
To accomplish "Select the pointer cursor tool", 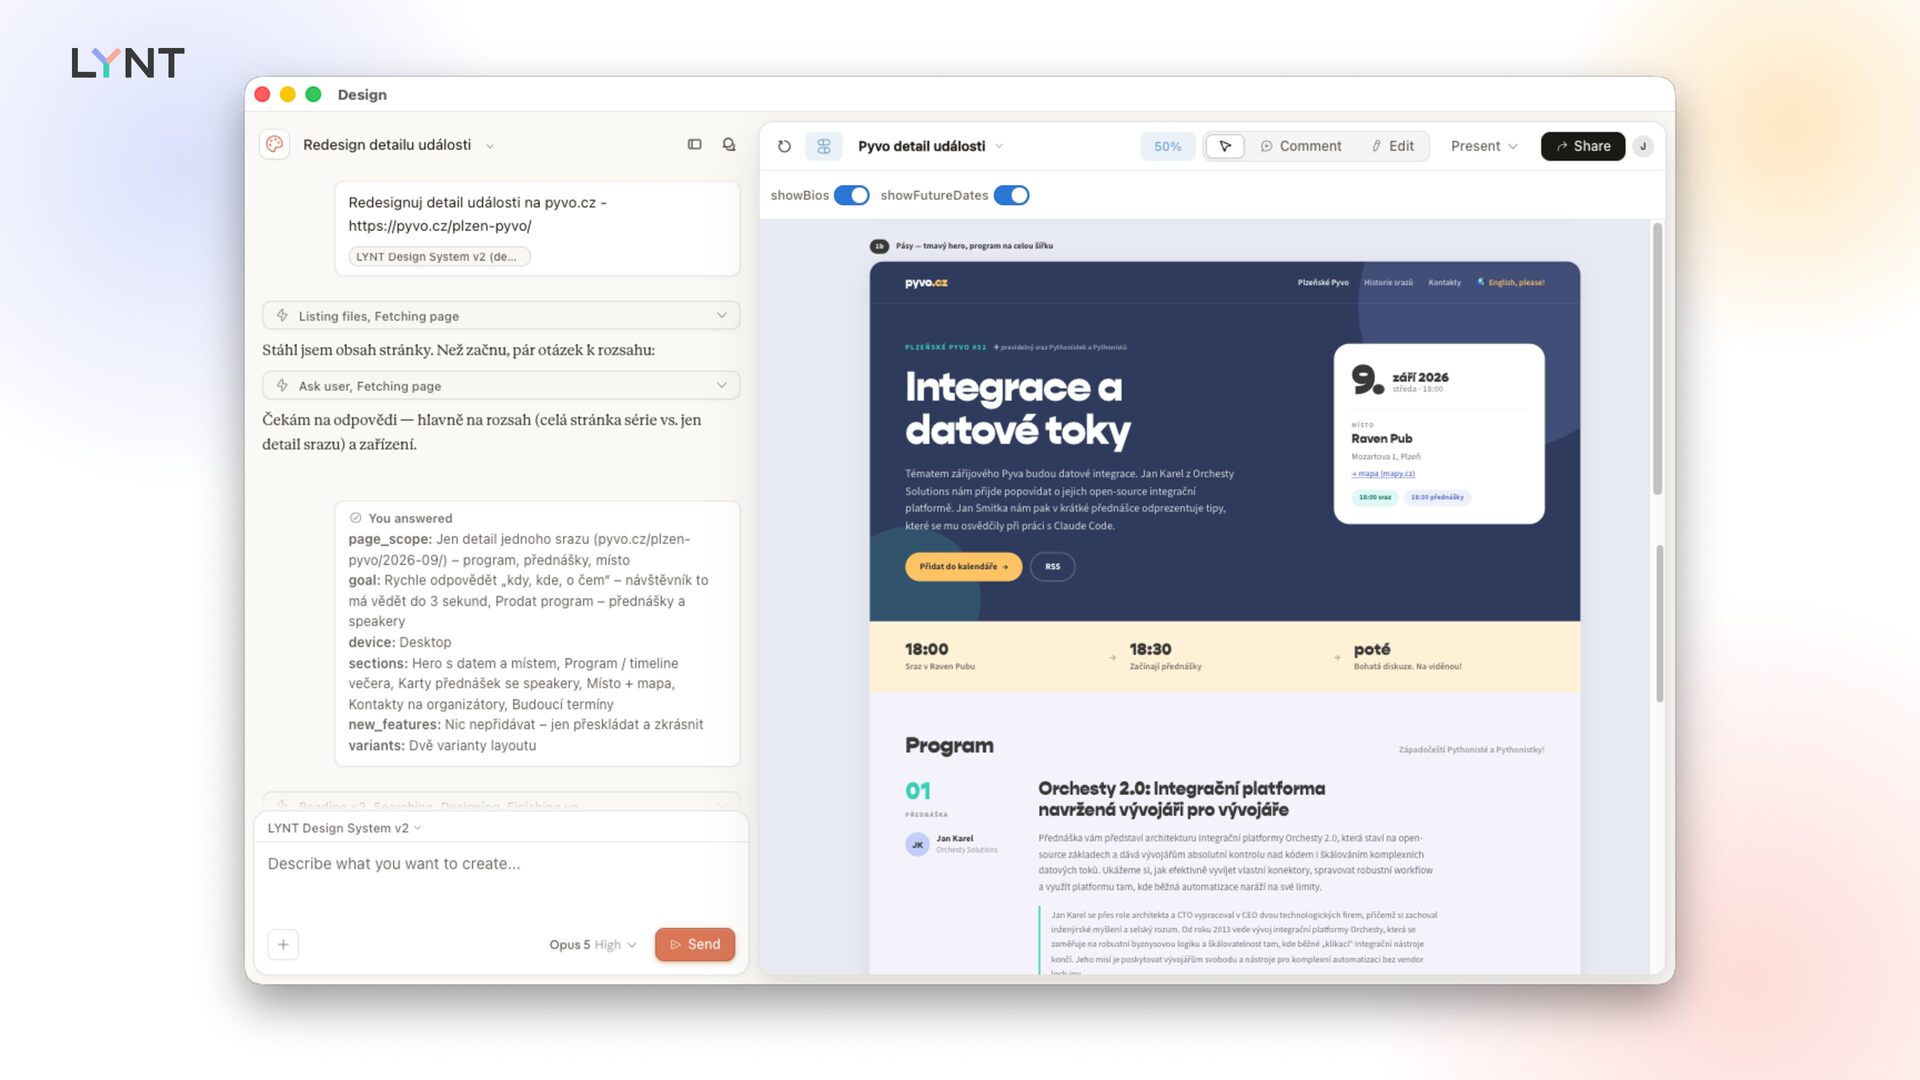I will pyautogui.click(x=1225, y=146).
